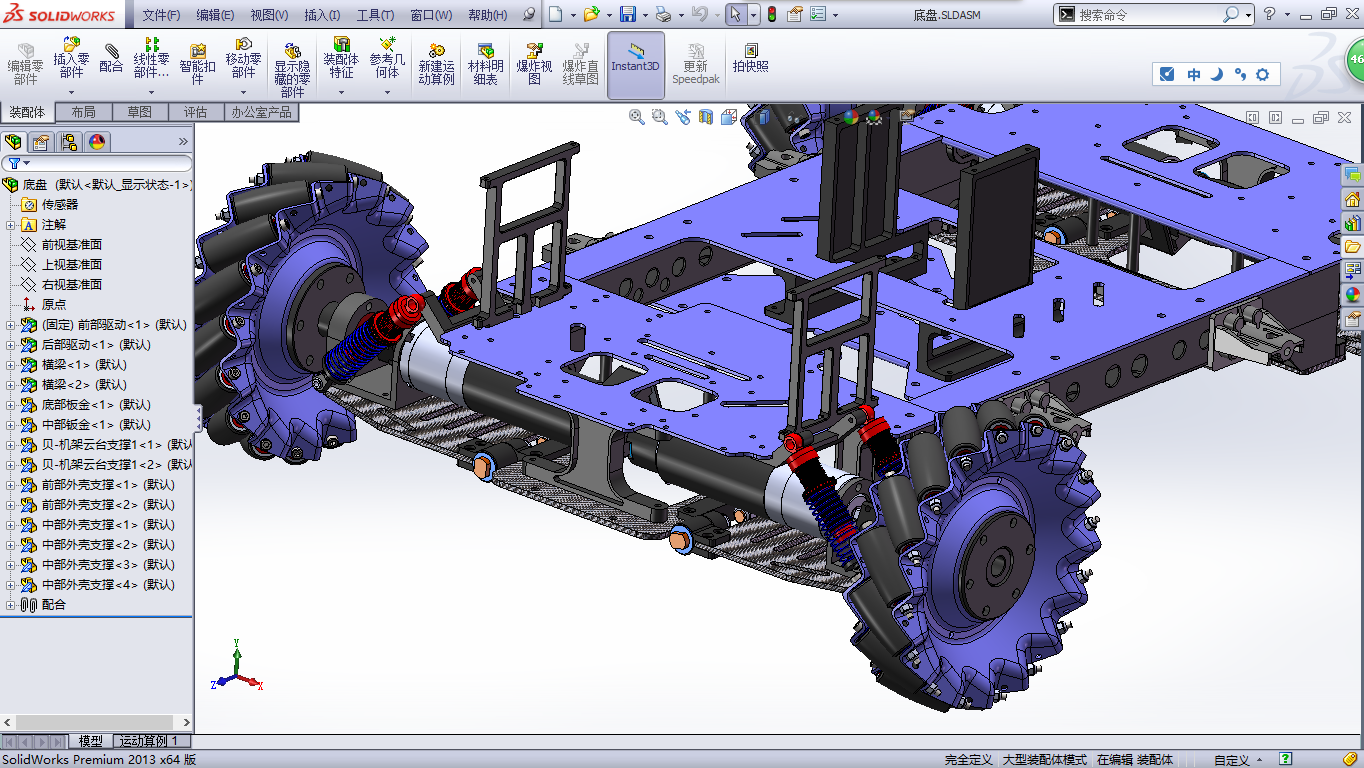Viewport: 1364px width, 768px height.
Task: Click Previous View icon in viewport toolbar
Action: pos(683,117)
